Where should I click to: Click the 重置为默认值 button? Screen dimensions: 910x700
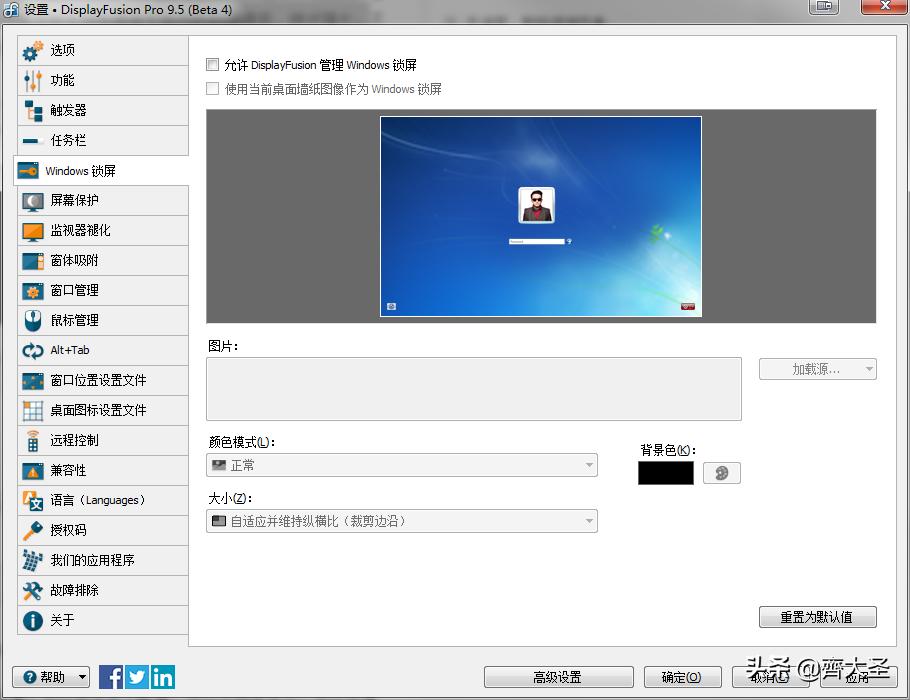pyautogui.click(x=817, y=617)
